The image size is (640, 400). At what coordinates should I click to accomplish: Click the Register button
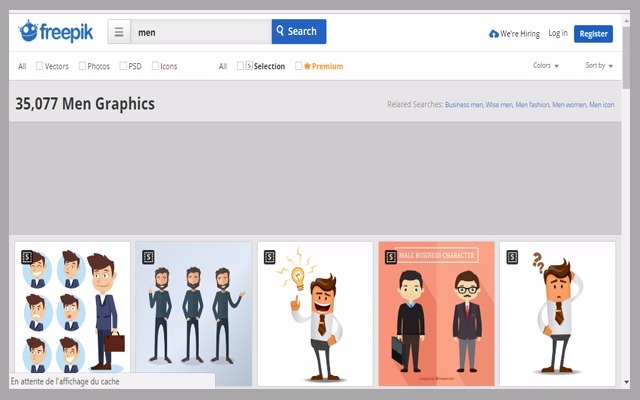(x=593, y=33)
